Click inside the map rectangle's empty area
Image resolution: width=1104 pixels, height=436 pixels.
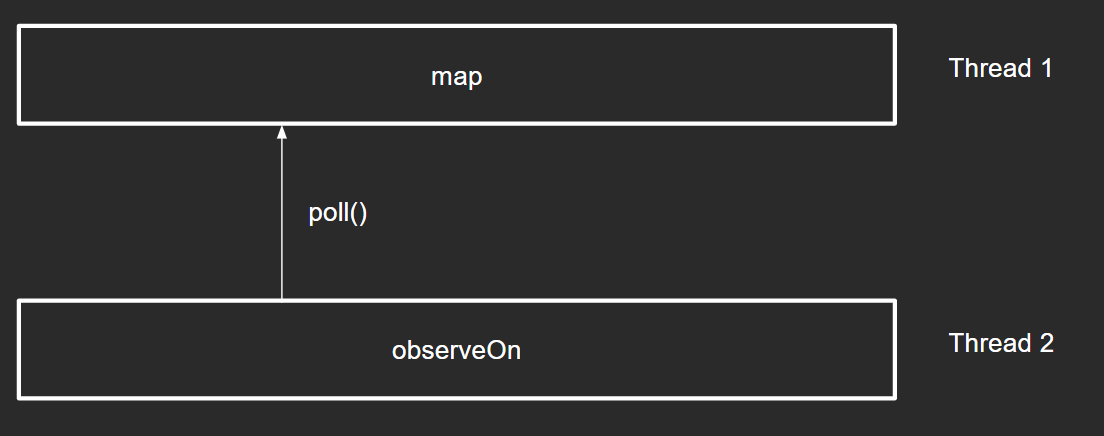click(211, 75)
